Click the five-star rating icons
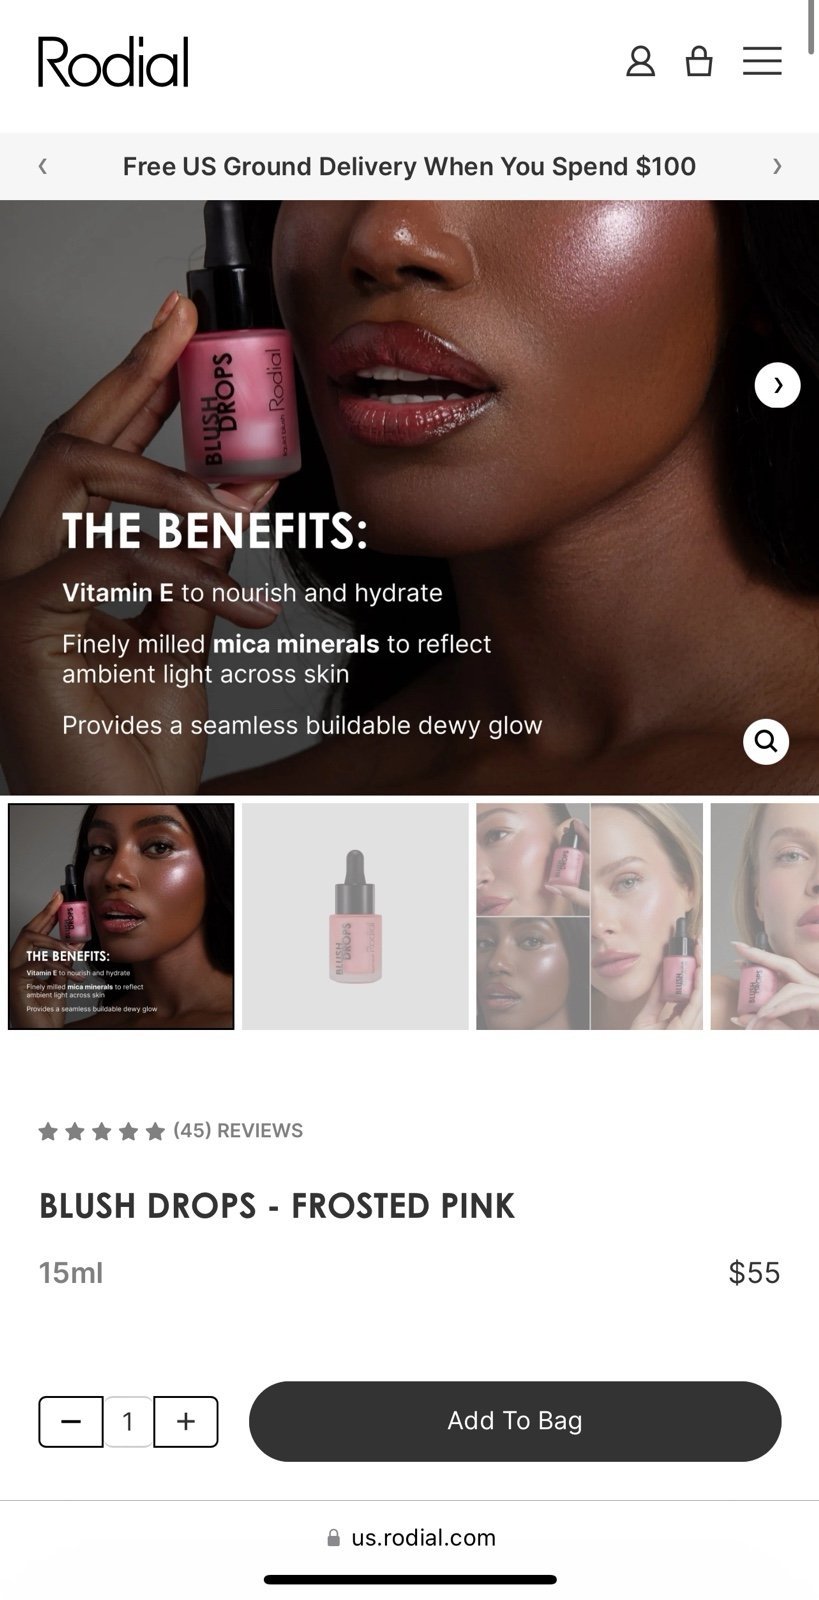This screenshot has width=819, height=1600. point(101,1131)
